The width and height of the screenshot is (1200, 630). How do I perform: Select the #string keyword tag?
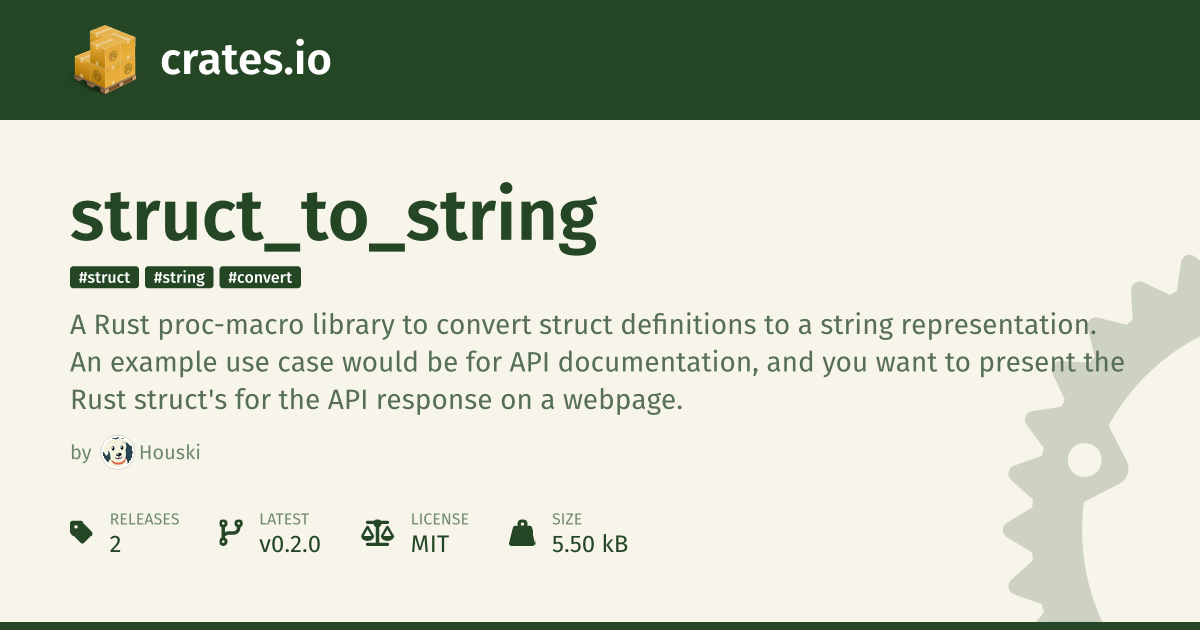tap(179, 277)
